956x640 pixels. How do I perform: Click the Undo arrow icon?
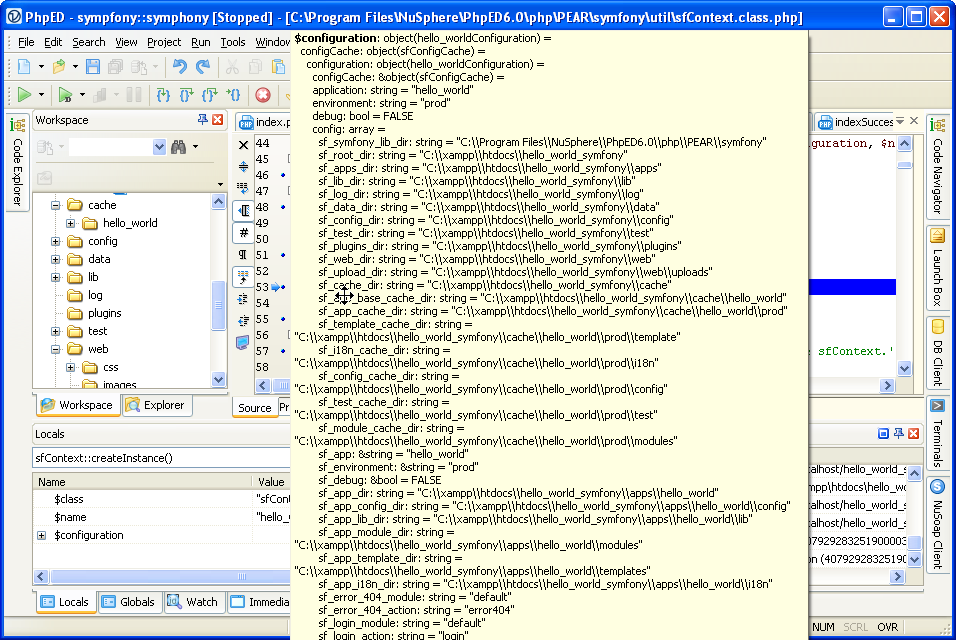(179, 67)
